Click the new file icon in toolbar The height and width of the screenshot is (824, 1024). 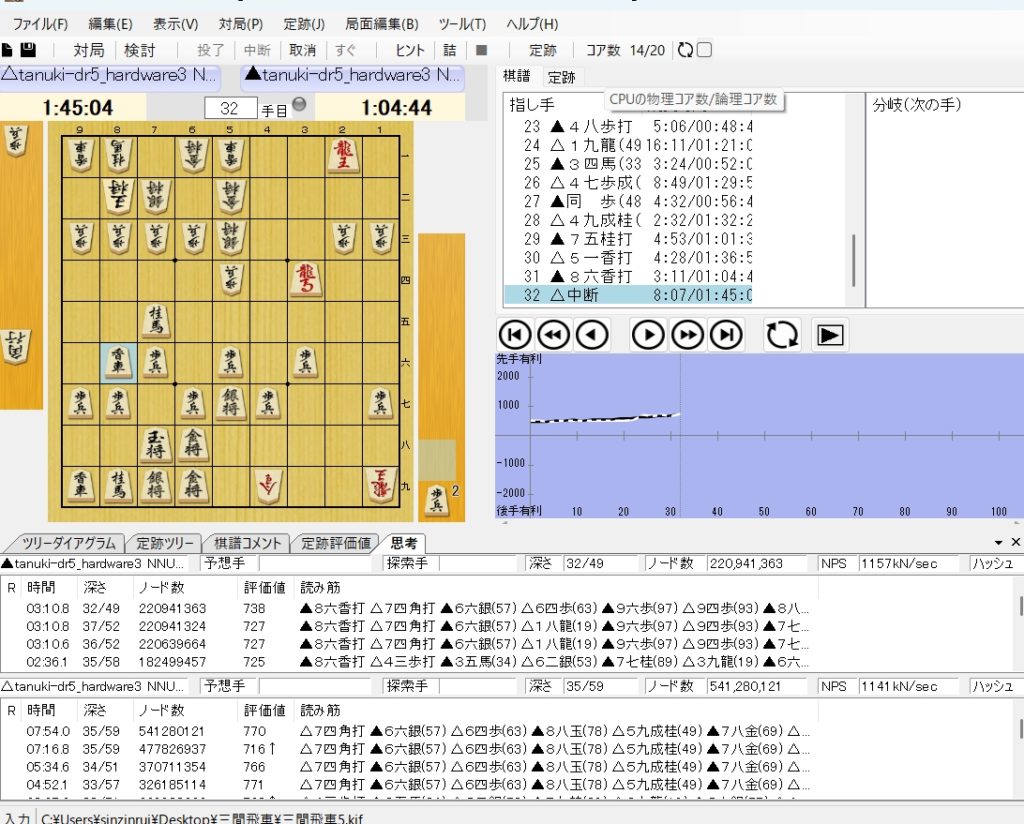(x=8, y=50)
